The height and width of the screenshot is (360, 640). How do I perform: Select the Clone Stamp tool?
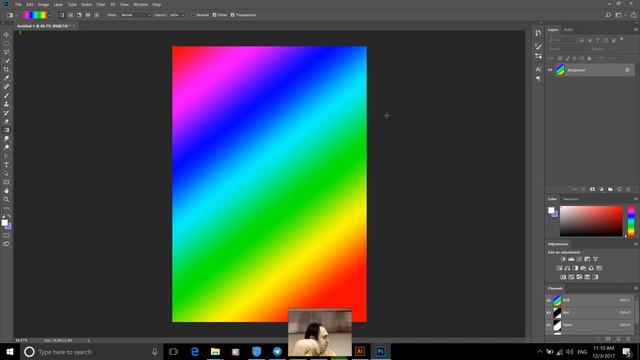click(6, 104)
